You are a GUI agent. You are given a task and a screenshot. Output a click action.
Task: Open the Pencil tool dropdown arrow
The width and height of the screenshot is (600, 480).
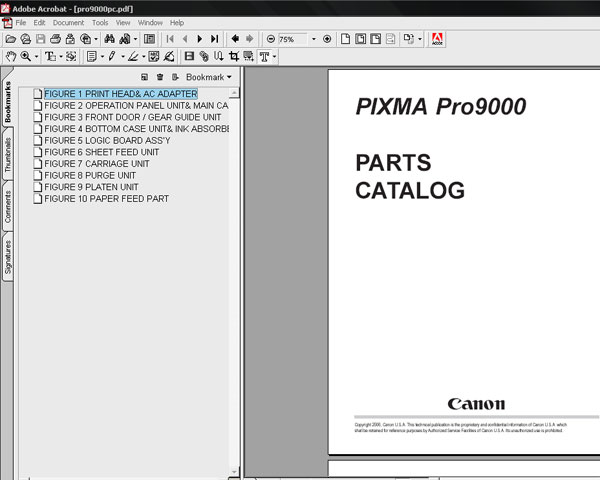[123, 57]
